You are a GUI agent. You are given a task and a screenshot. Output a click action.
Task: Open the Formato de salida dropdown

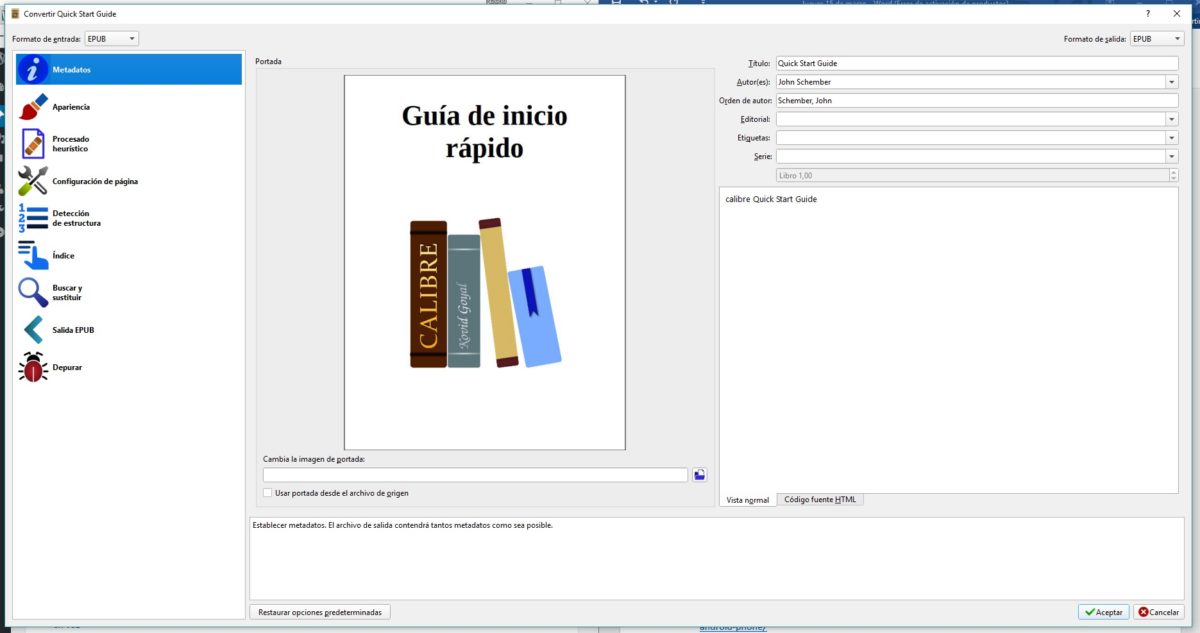[x=1157, y=38]
